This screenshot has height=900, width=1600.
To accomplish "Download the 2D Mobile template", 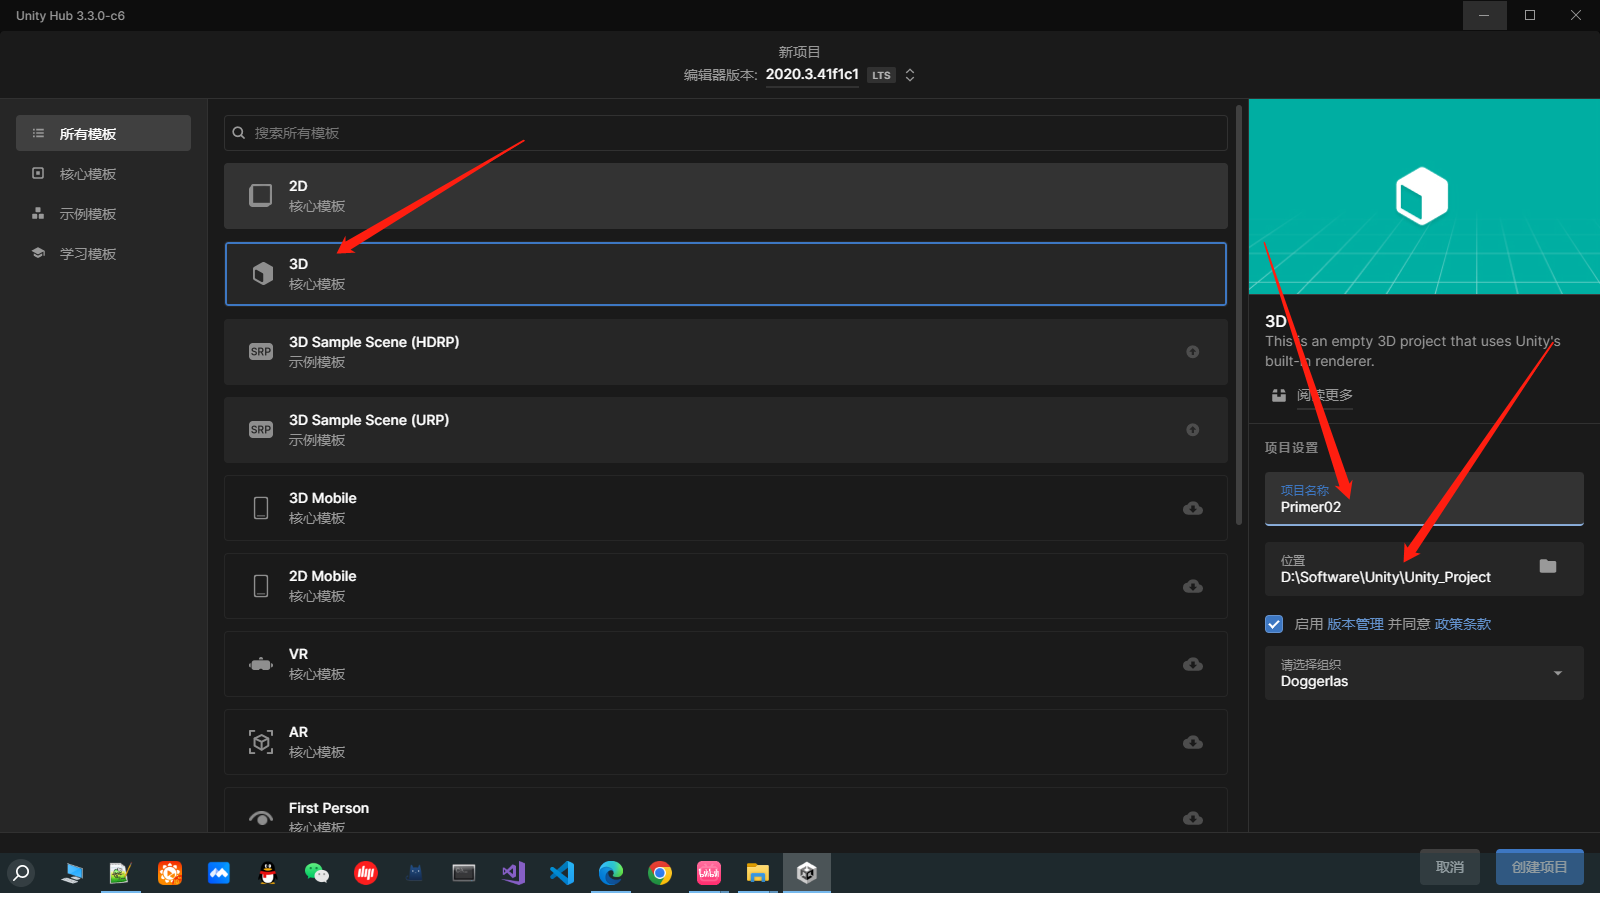I will tap(1193, 586).
